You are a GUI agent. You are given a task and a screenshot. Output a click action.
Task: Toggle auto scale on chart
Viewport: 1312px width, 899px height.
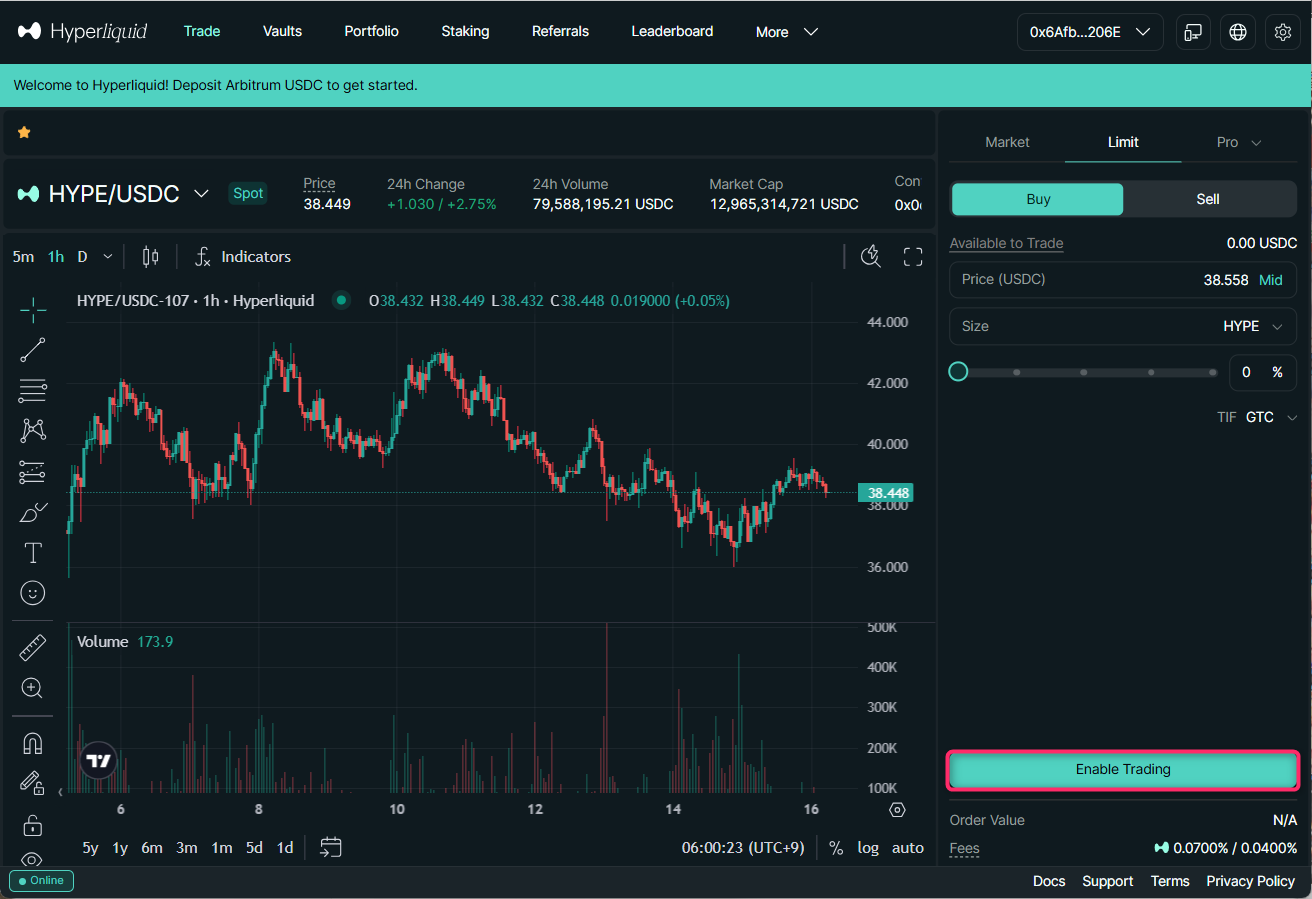click(907, 848)
